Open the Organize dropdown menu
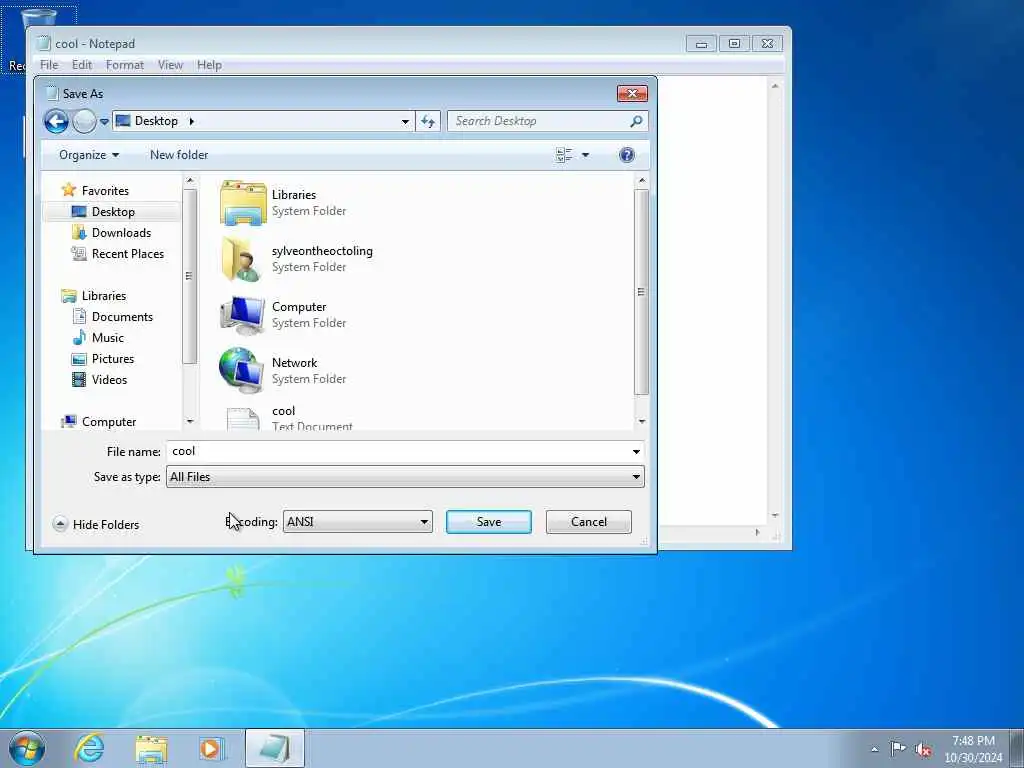1024x768 pixels. pos(89,155)
